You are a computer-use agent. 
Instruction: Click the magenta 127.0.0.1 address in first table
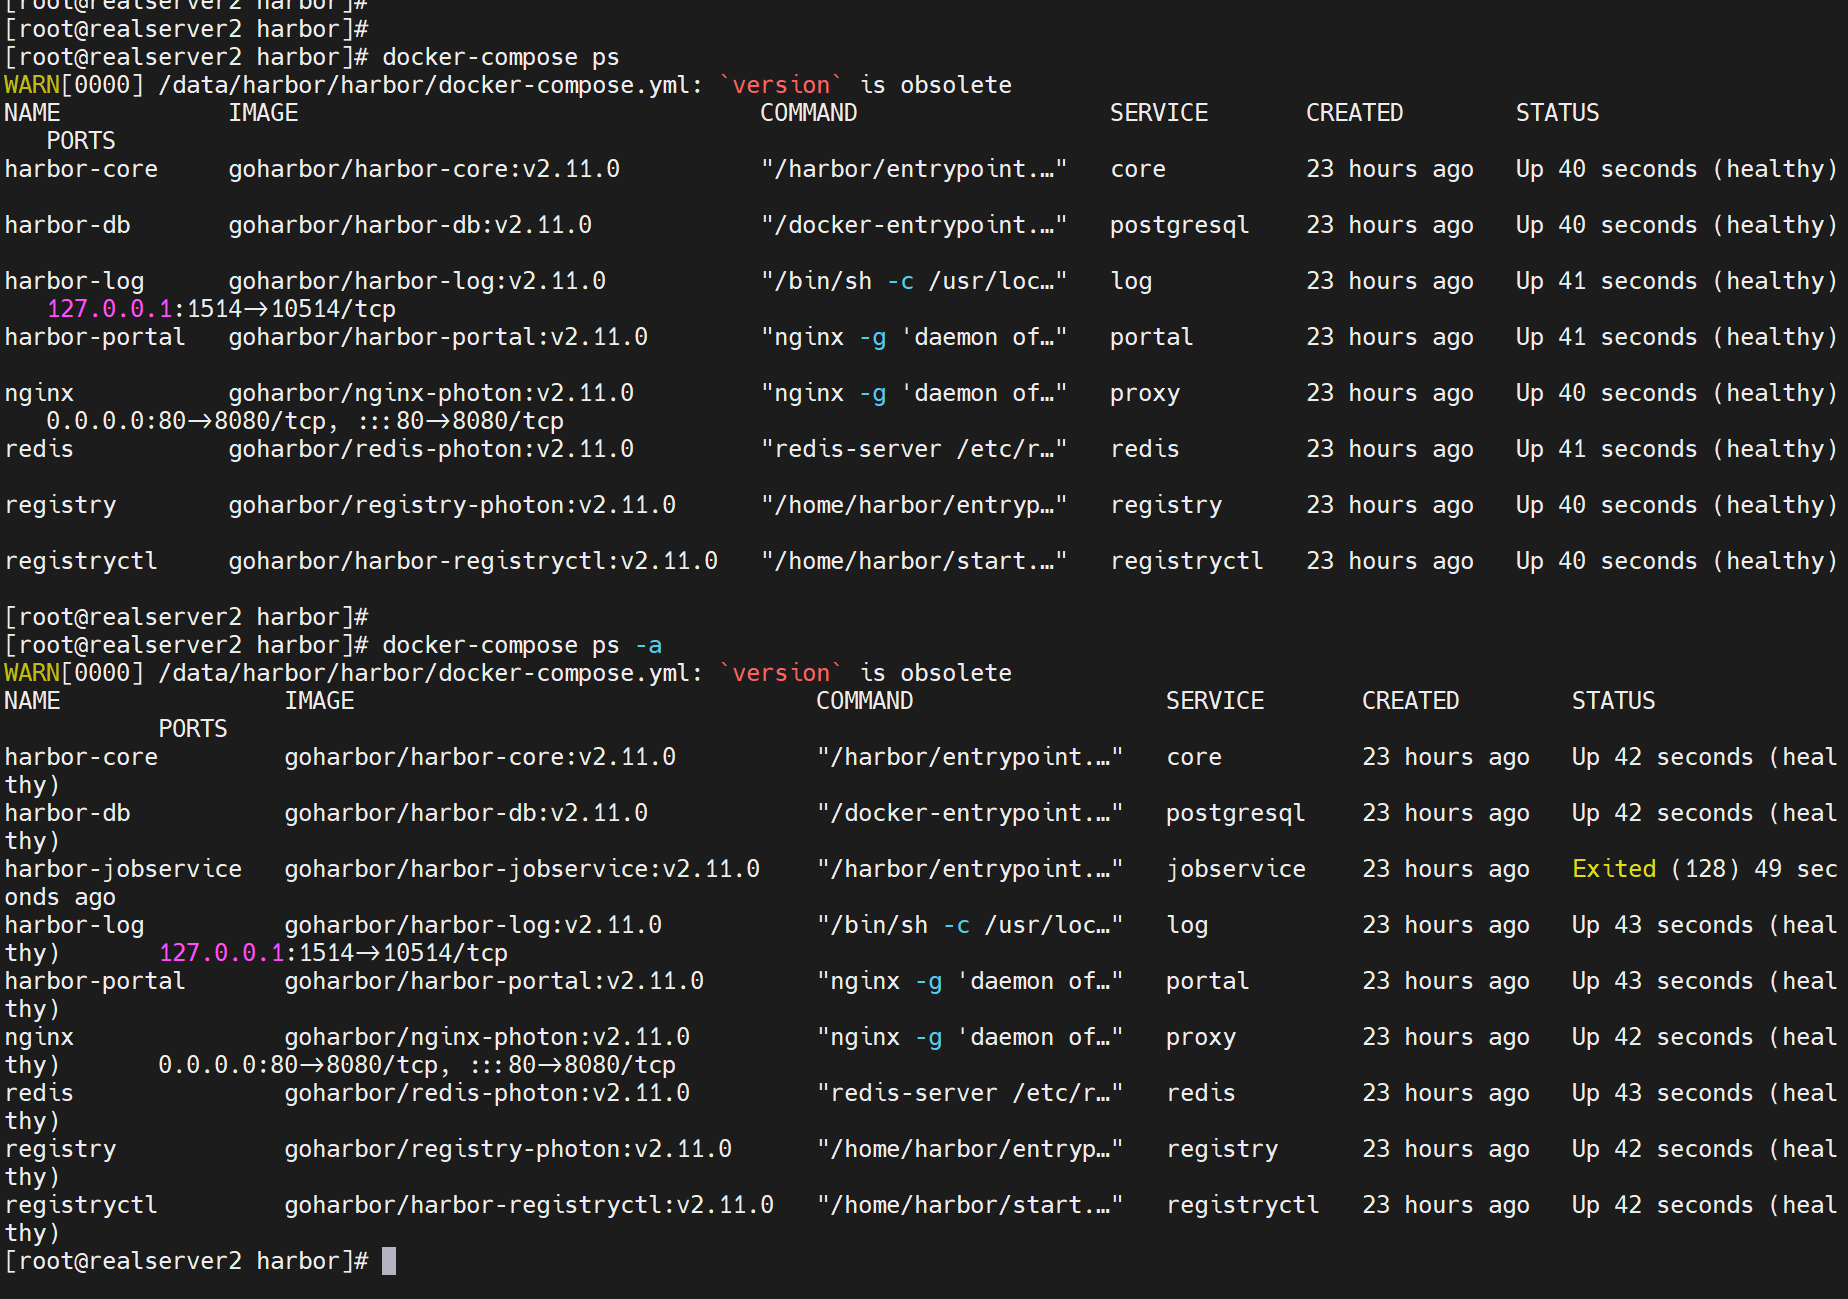tap(108, 309)
